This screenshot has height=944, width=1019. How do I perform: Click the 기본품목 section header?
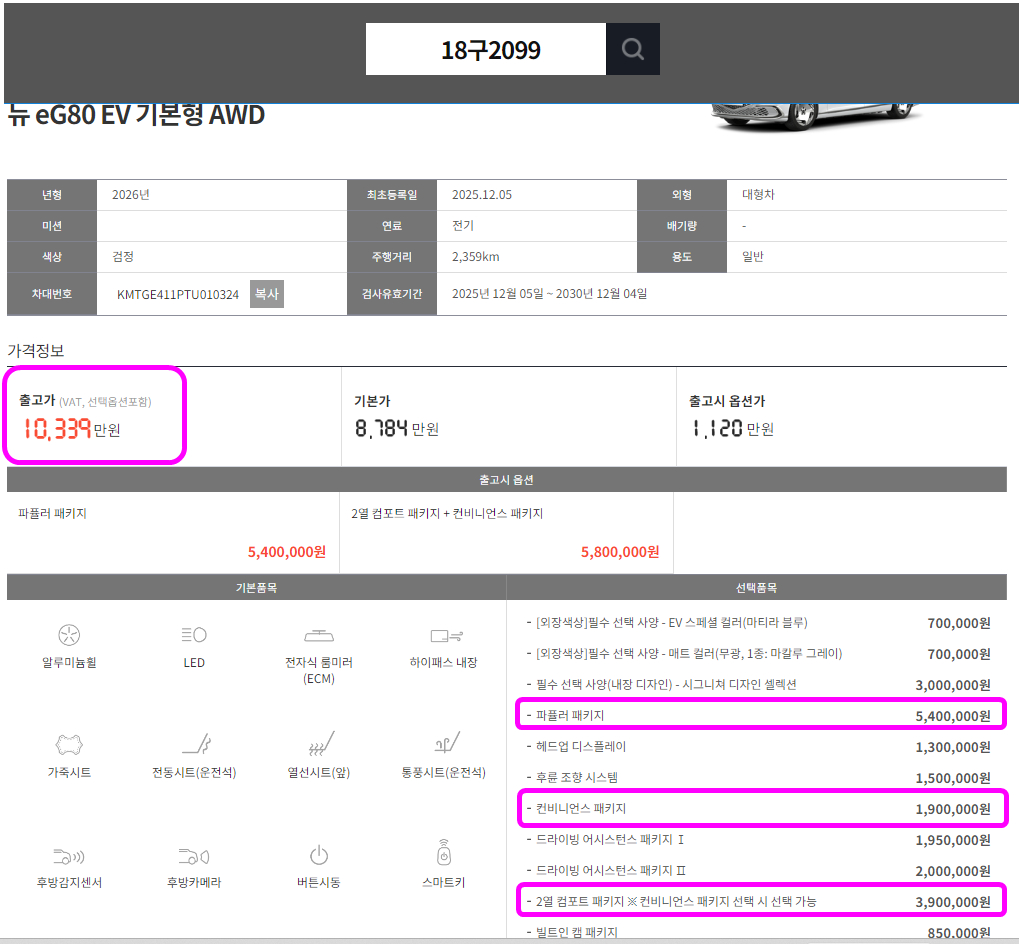(256, 587)
